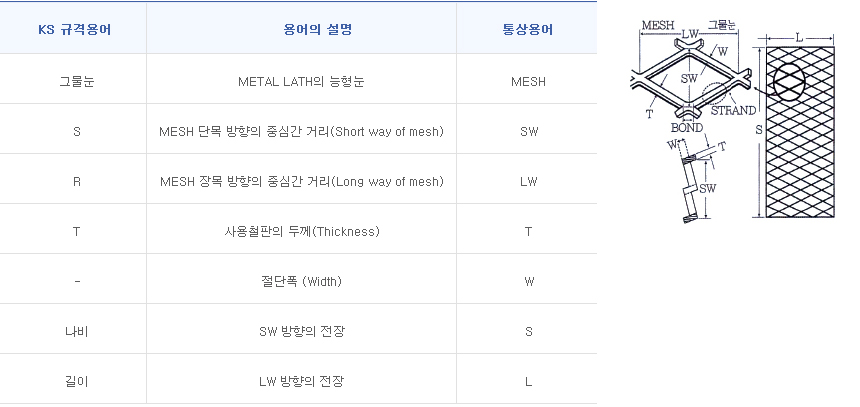
Task: Click the "그물눈" label above the diagram
Action: pos(721,23)
